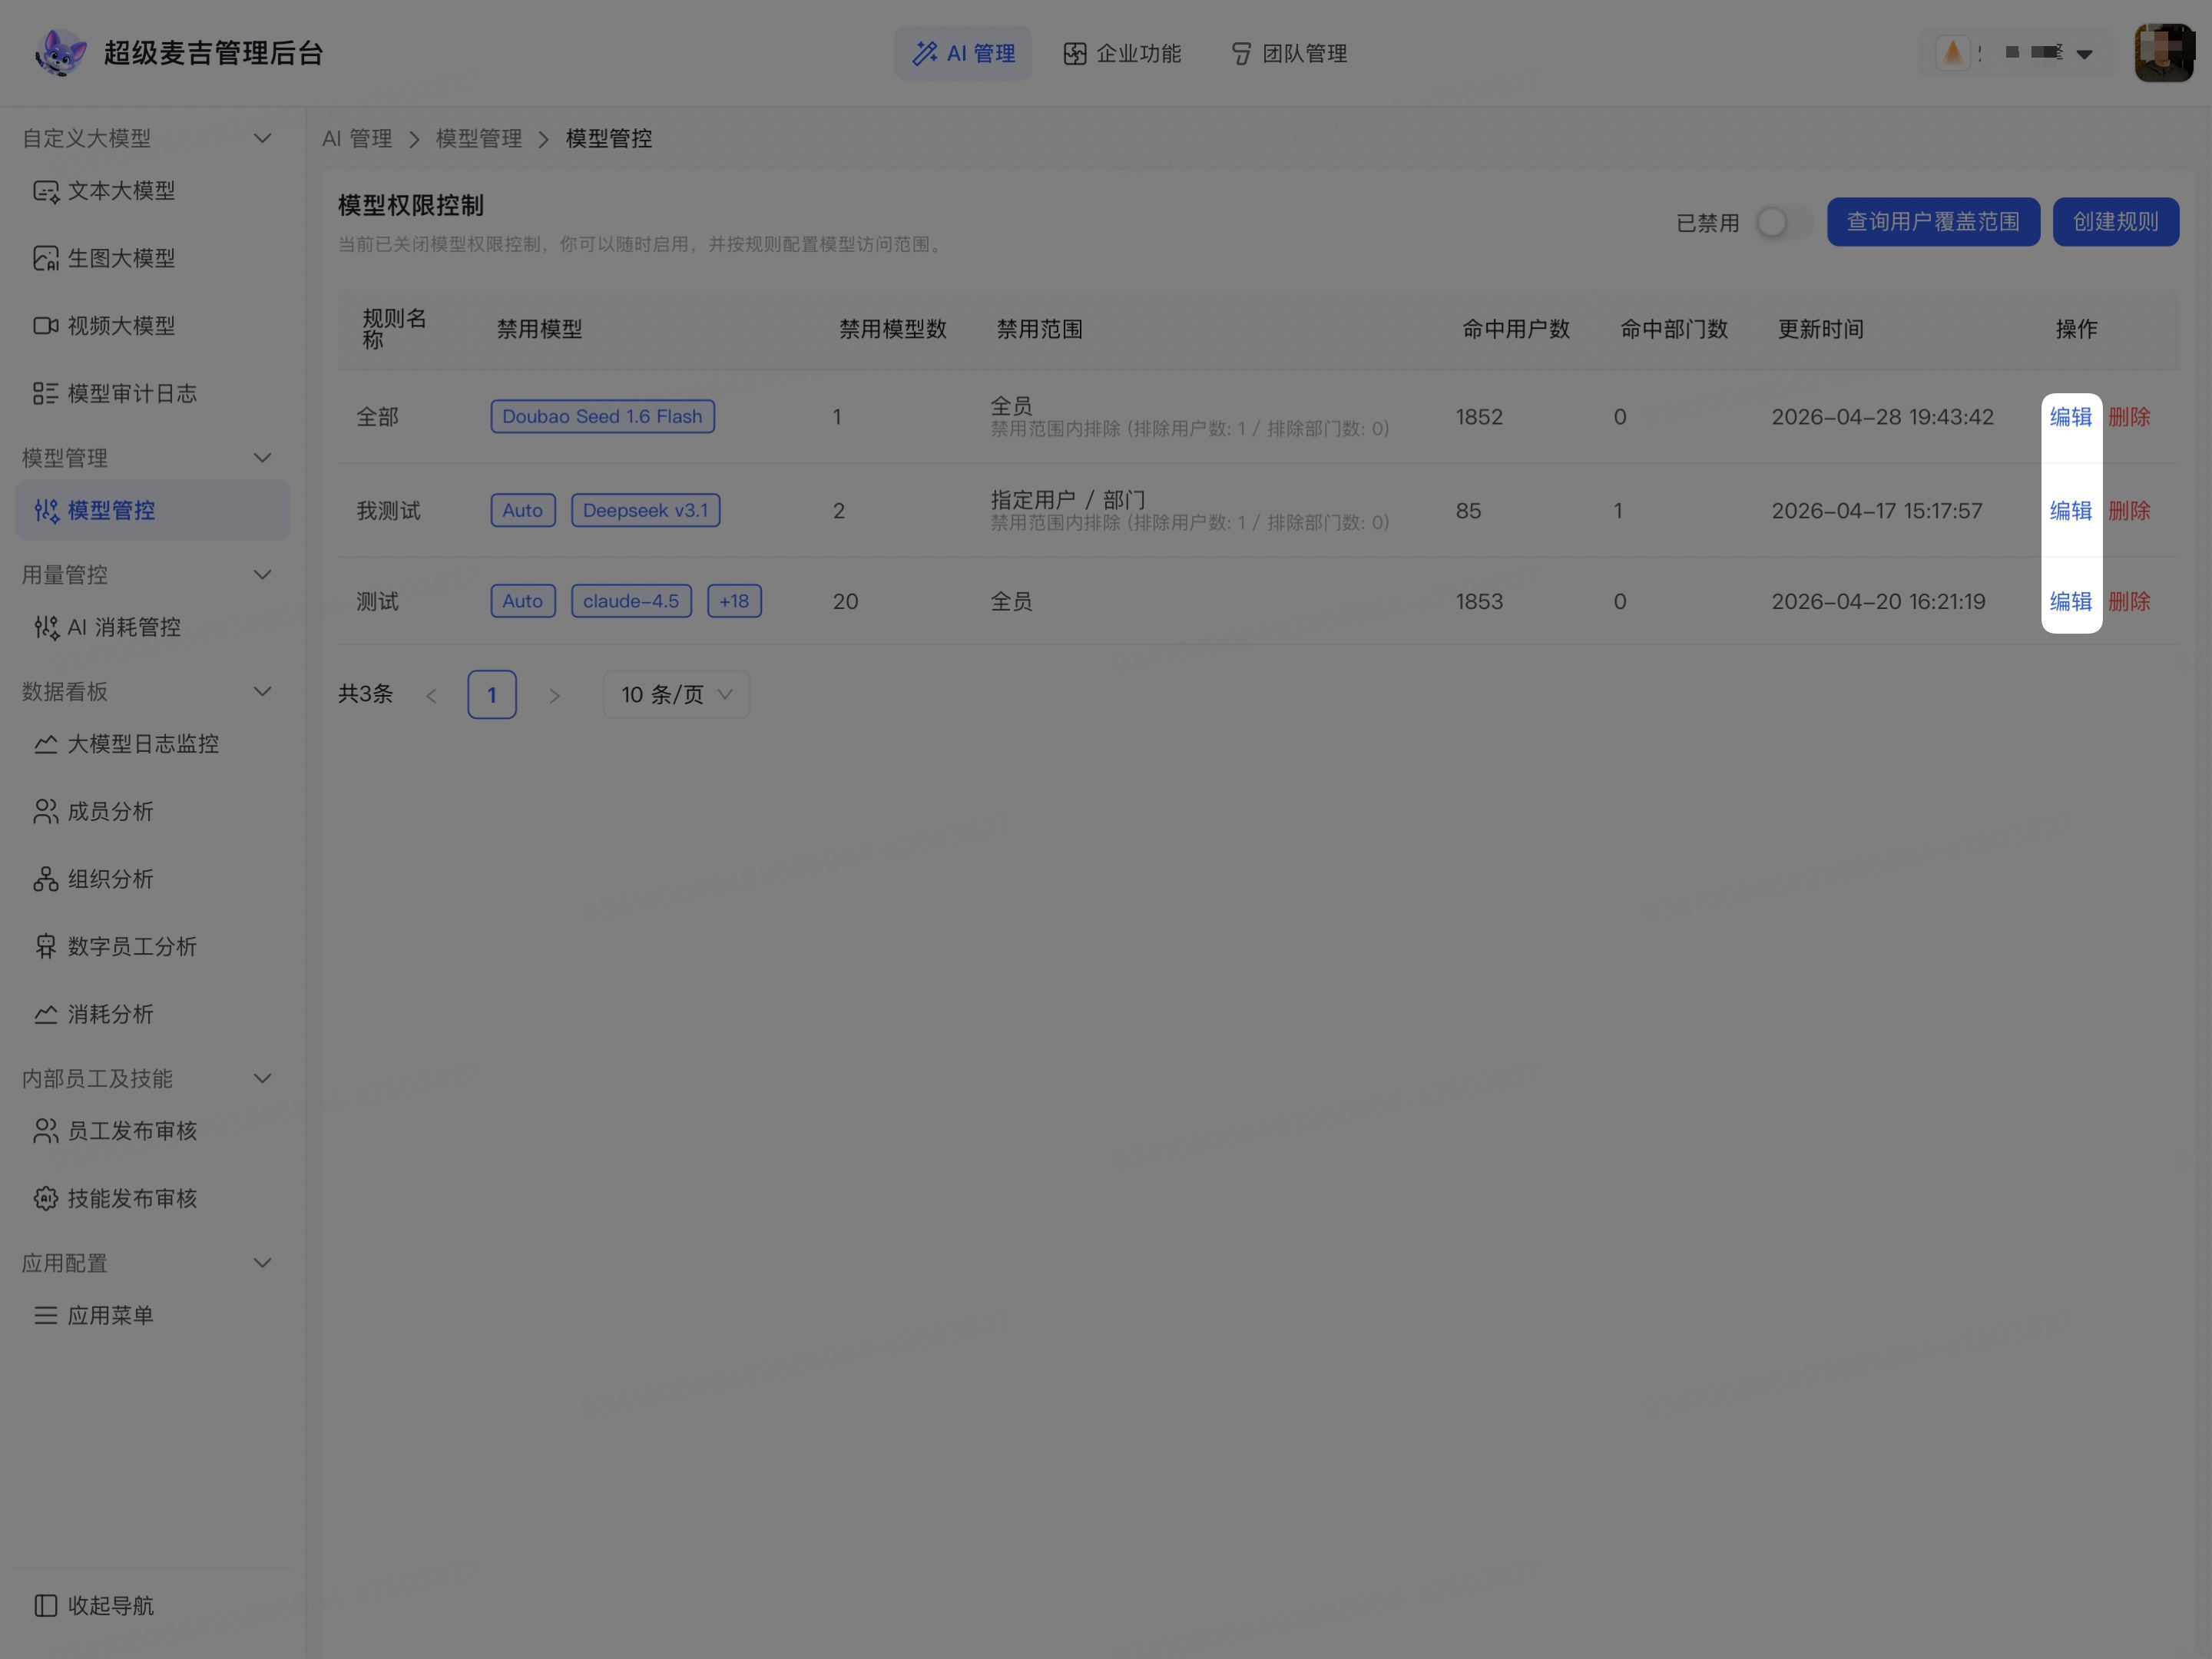Click the fox mascot logo
Screen dimensions: 2212x1659
pyautogui.click(x=60, y=52)
